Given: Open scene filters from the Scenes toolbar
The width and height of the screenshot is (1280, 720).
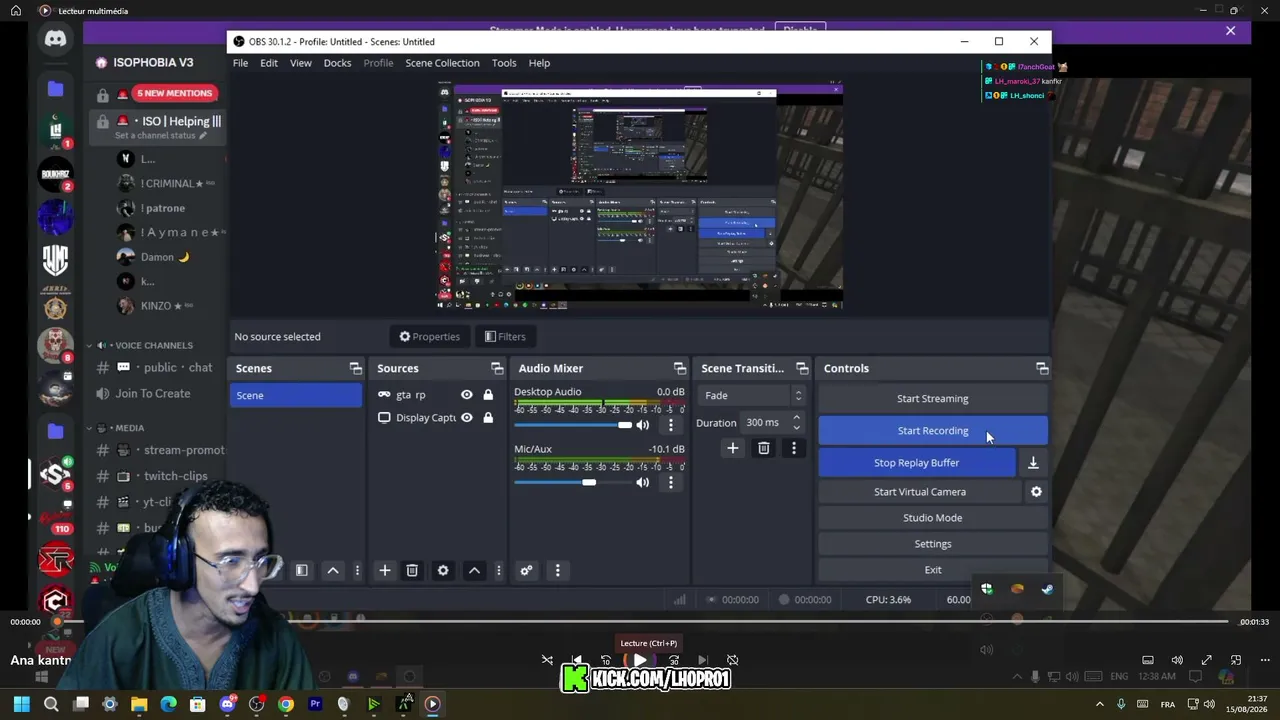Looking at the screenshot, I should tap(302, 570).
